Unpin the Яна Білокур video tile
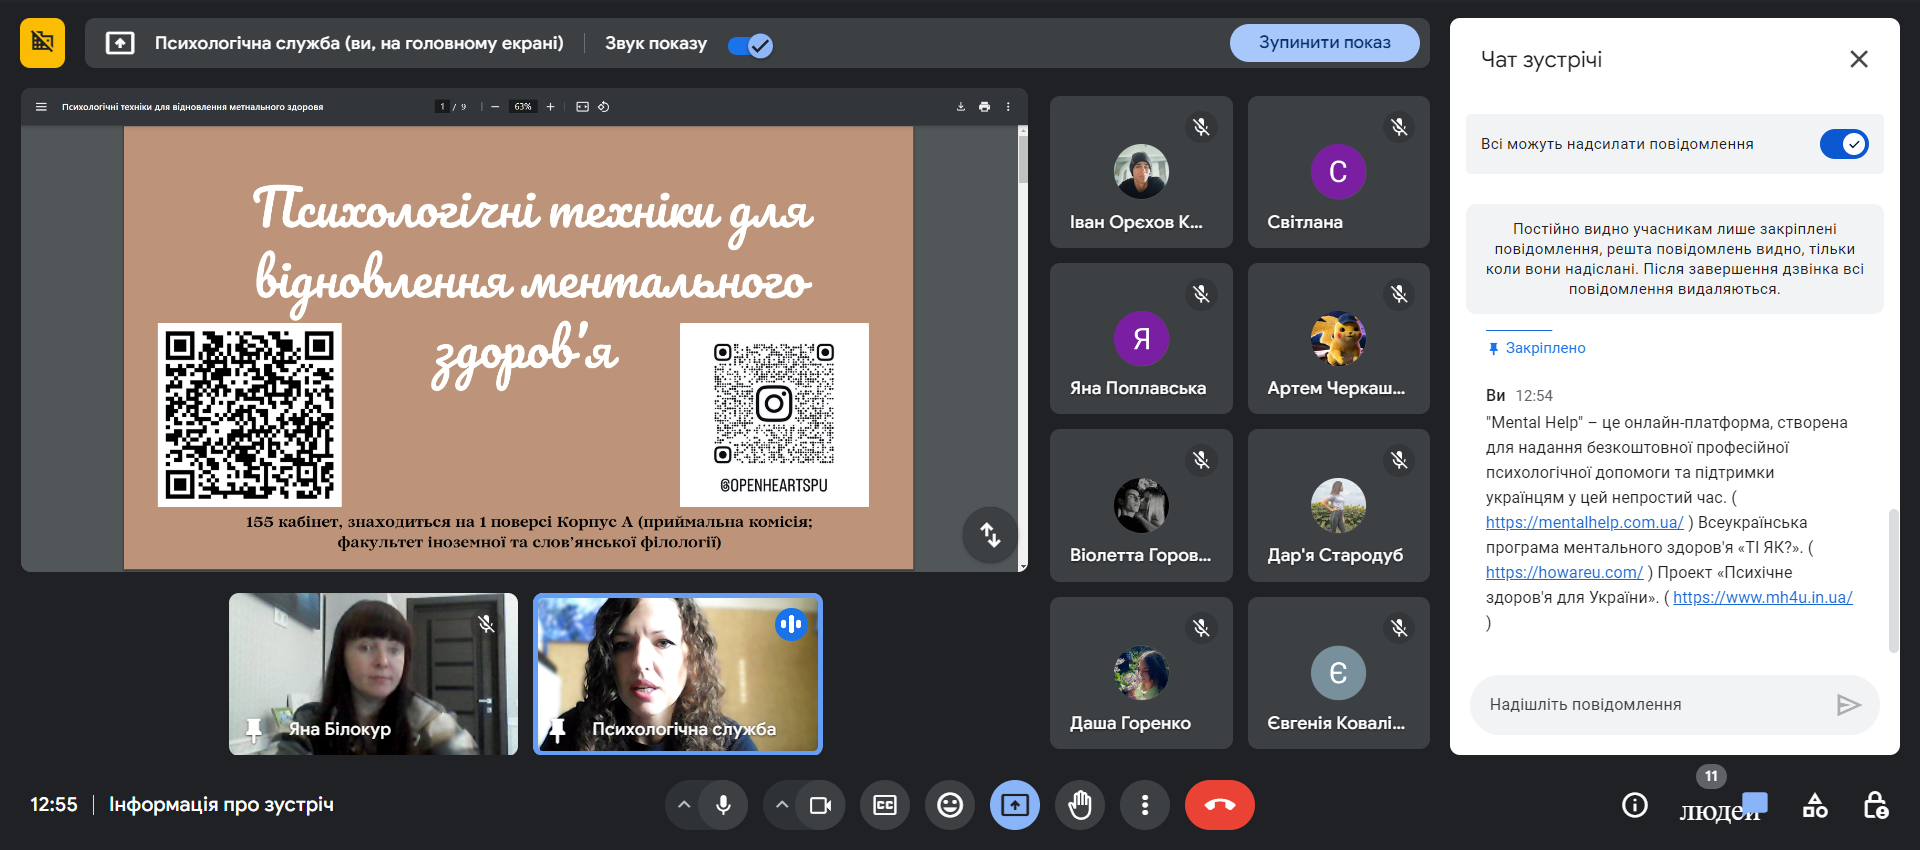 (254, 729)
